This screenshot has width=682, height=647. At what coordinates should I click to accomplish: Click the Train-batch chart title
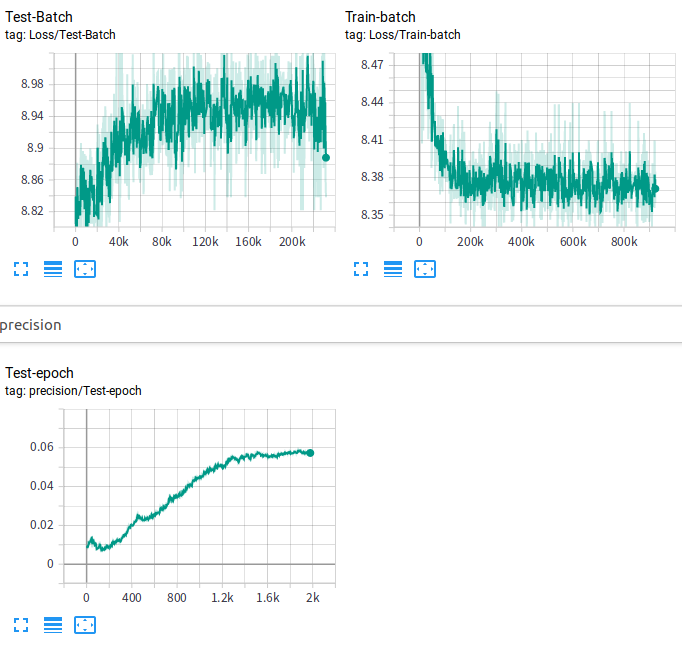point(380,17)
